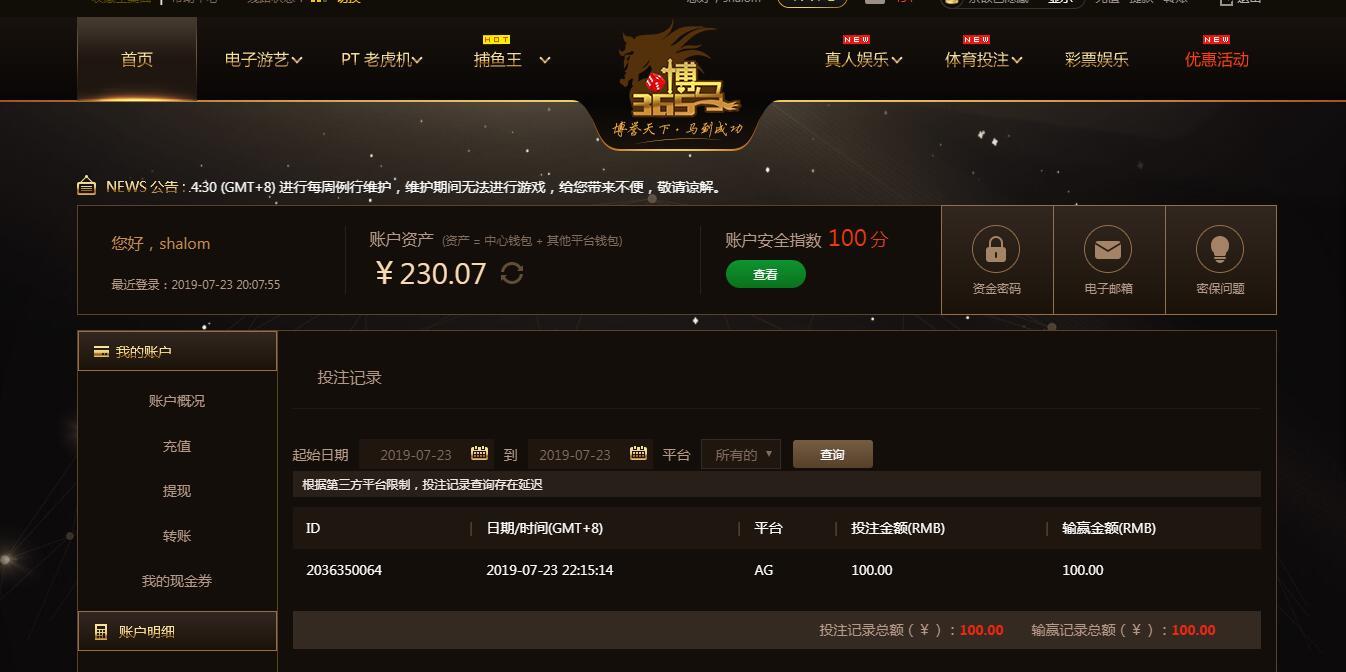
Task: Open calendar icon for start date
Action: [479, 453]
